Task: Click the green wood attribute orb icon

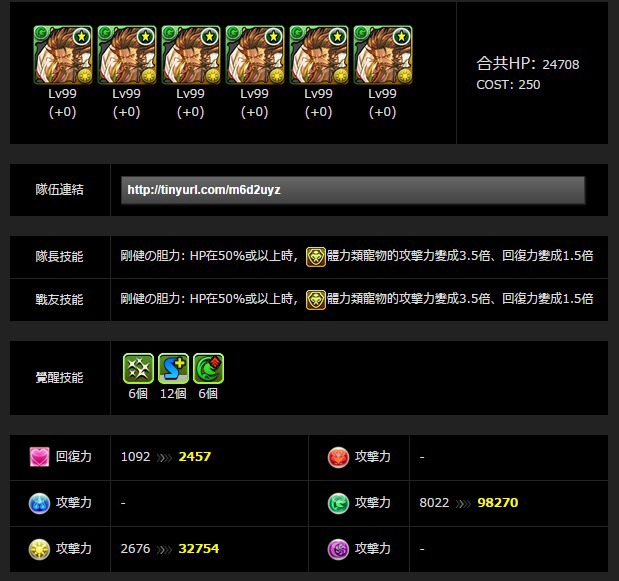Action: [338, 503]
